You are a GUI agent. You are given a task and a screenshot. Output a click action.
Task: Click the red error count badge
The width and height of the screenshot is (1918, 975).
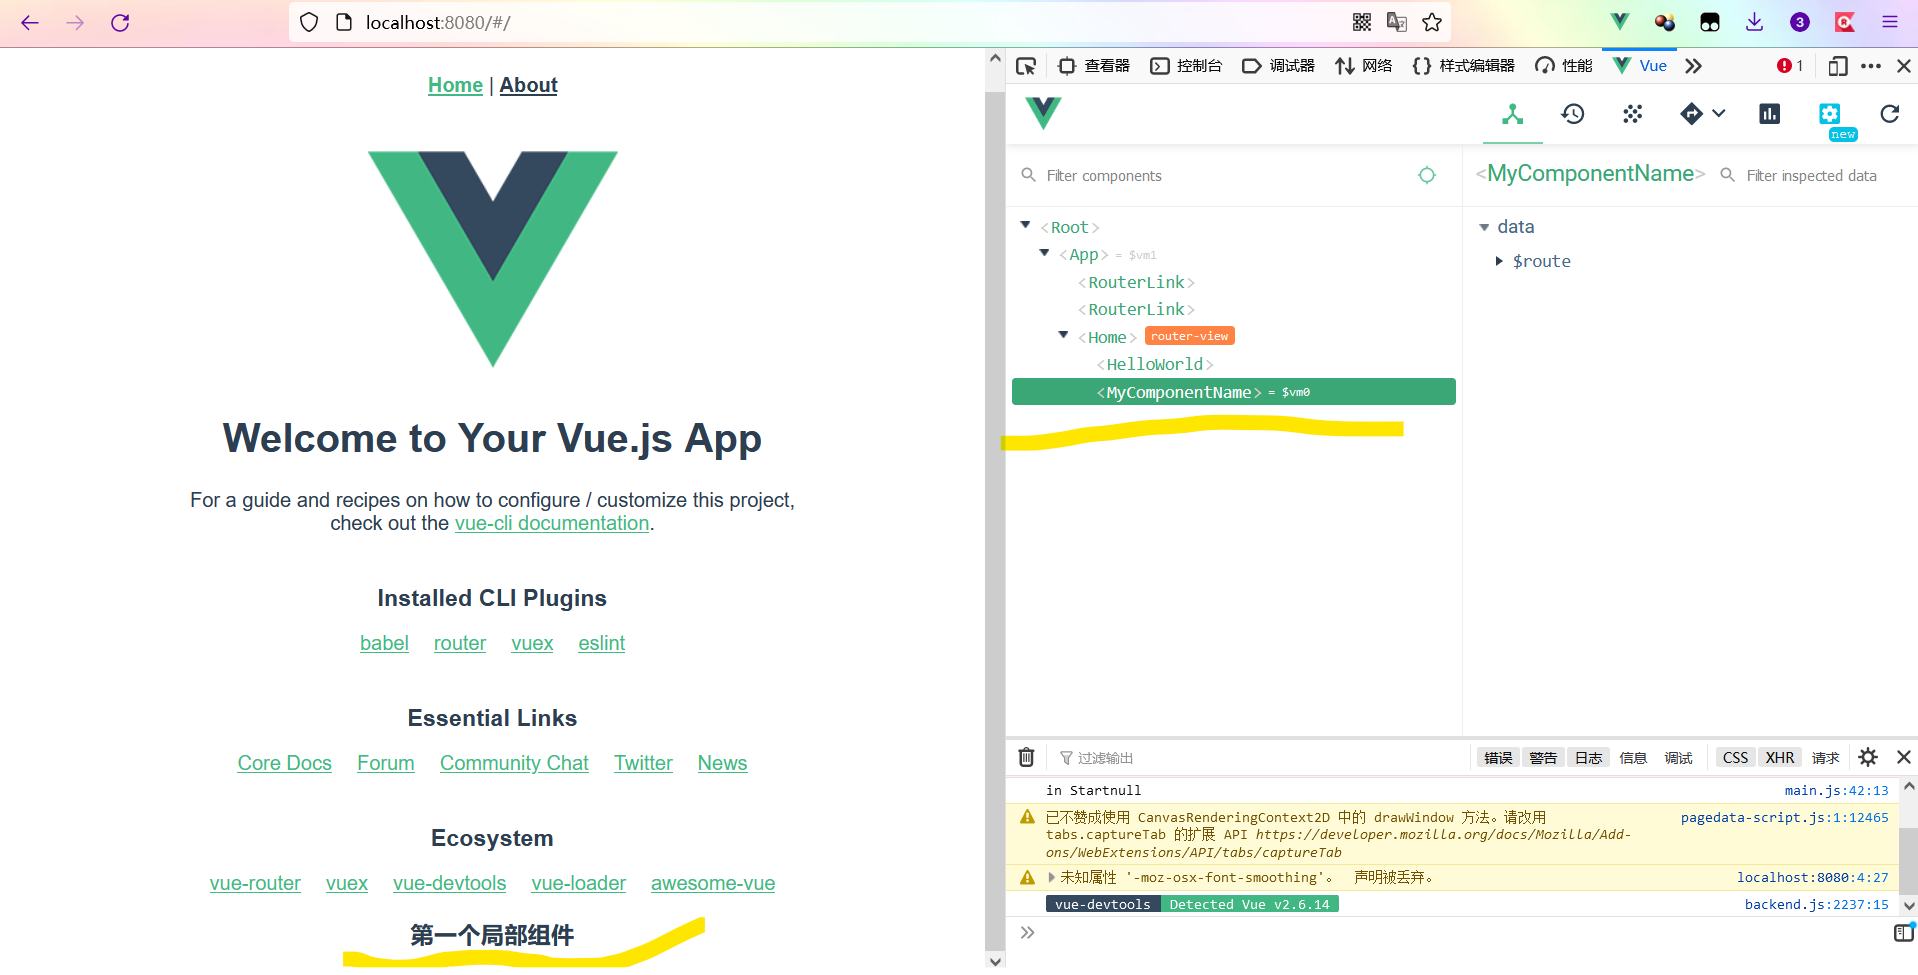pos(1789,66)
